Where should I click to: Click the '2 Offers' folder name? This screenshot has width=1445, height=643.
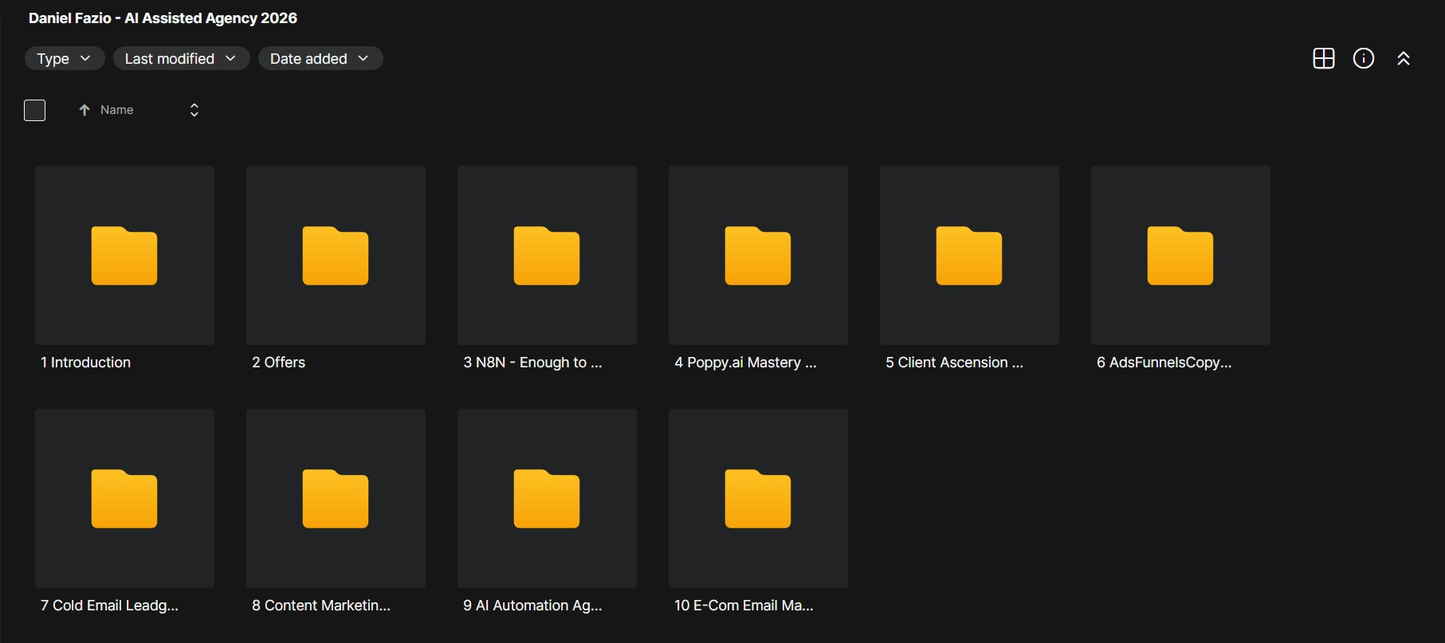pyautogui.click(x=278, y=363)
